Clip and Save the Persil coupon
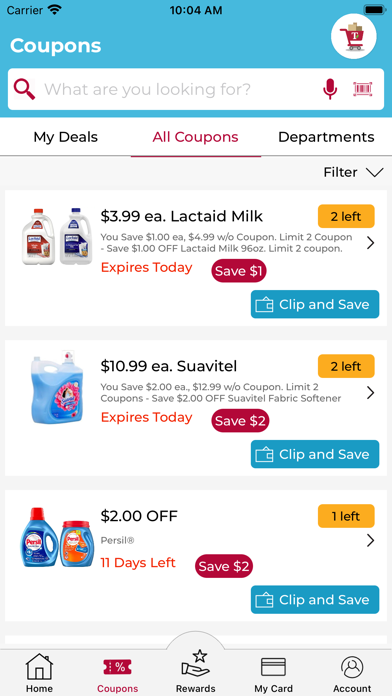The width and height of the screenshot is (392, 696). pos(315,600)
